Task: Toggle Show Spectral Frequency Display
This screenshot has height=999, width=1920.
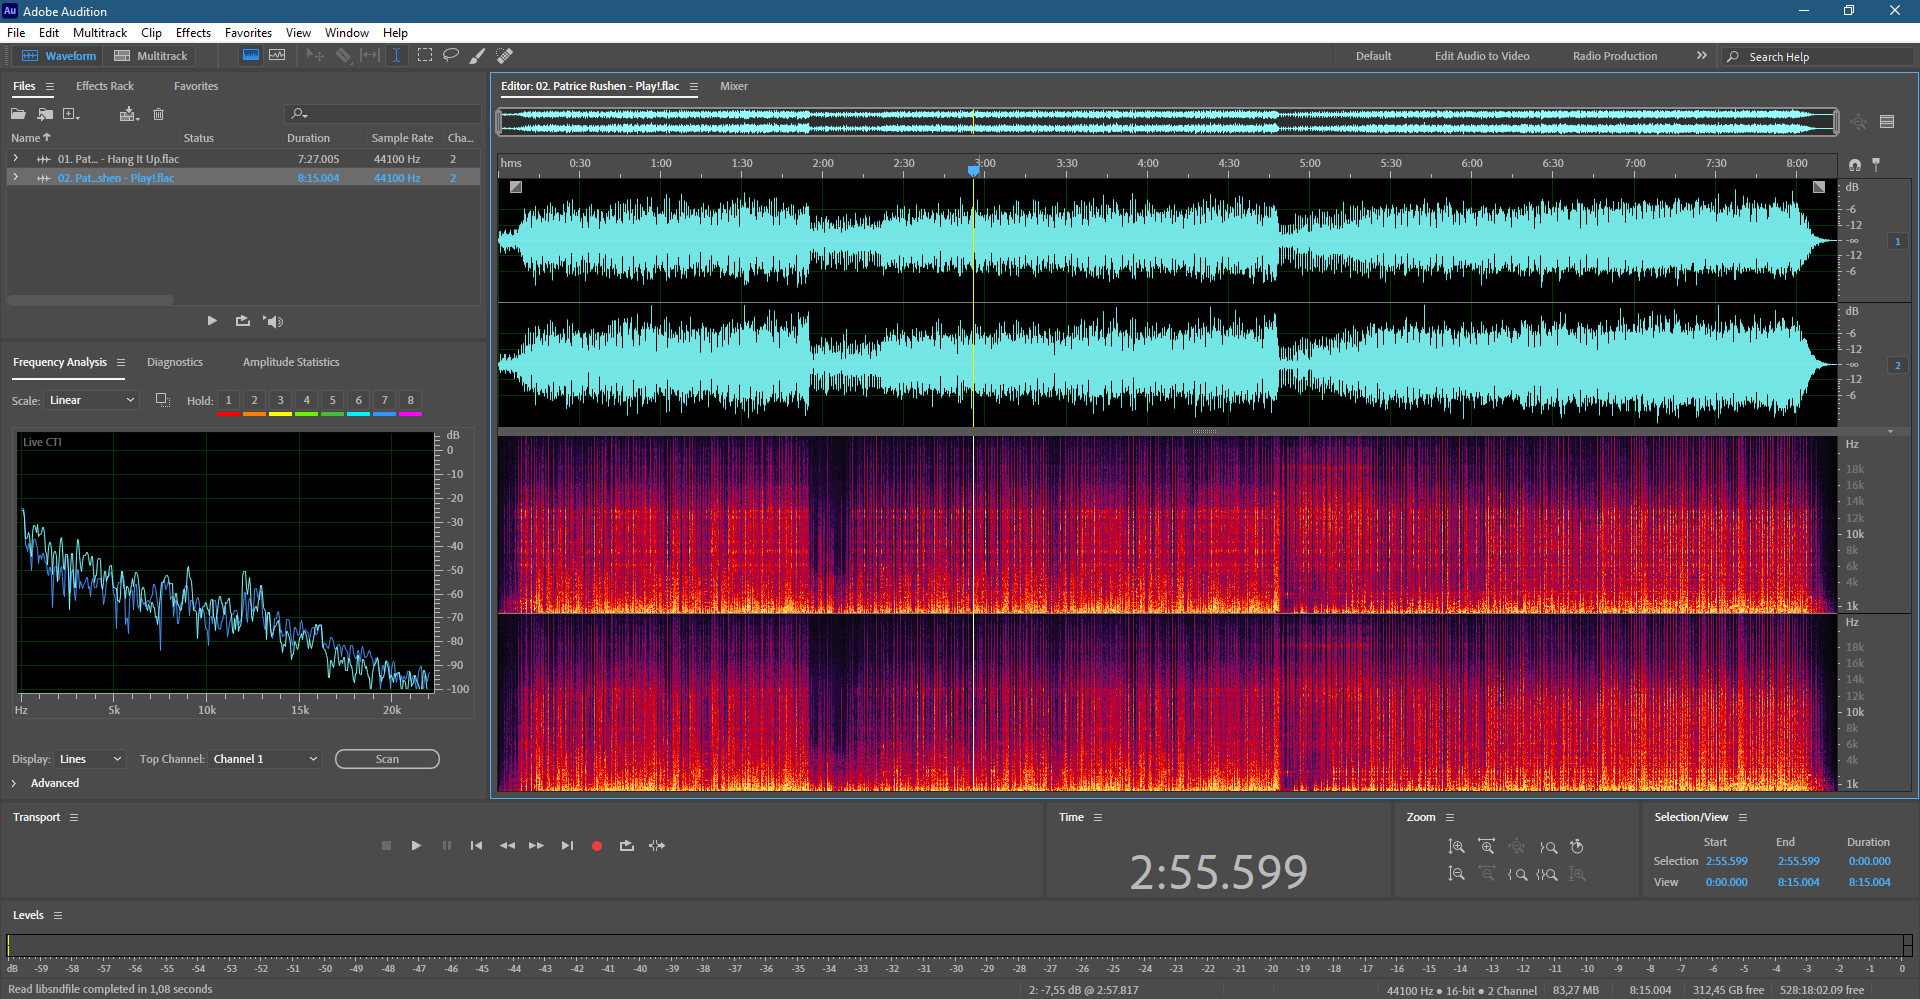Action: (251, 56)
